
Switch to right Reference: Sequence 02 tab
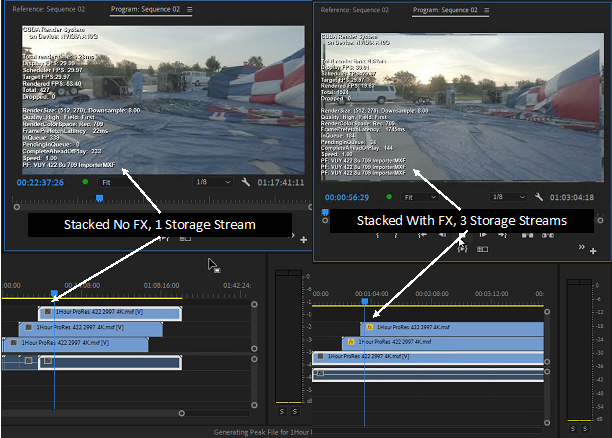354,10
